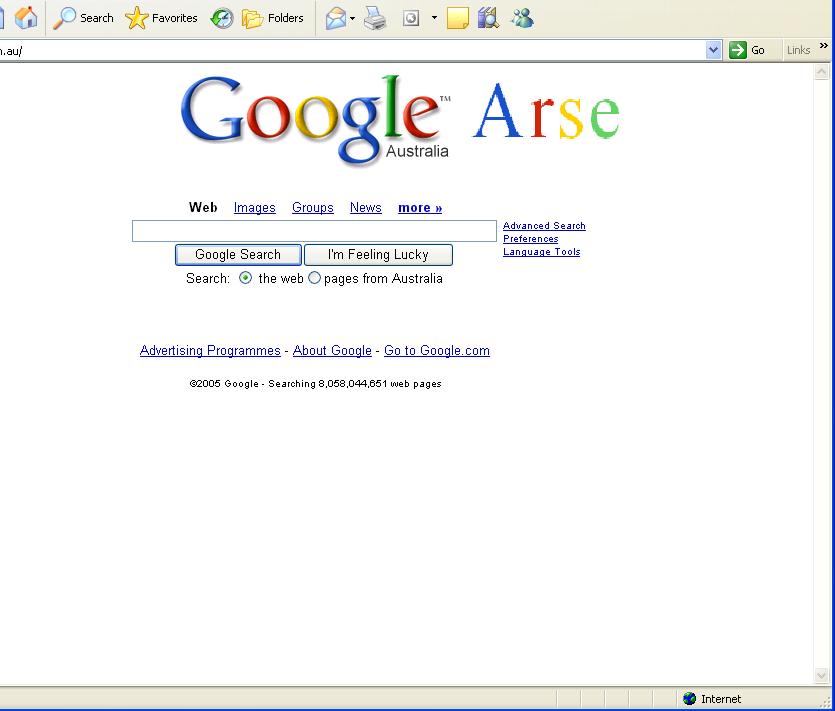Click the yellow Discuss note icon
Viewport: 835px width, 711px height.
pyautogui.click(x=457, y=18)
